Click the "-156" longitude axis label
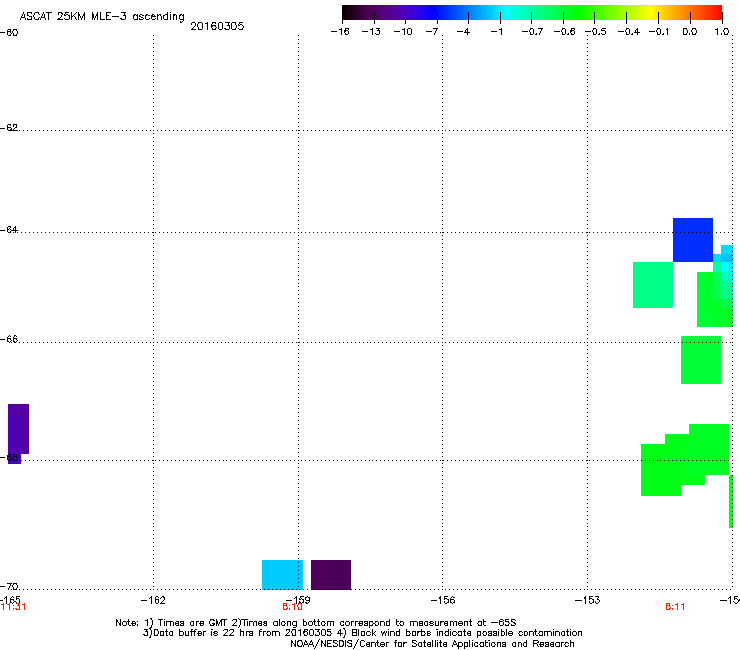This screenshot has height=650, width=740. [443, 600]
